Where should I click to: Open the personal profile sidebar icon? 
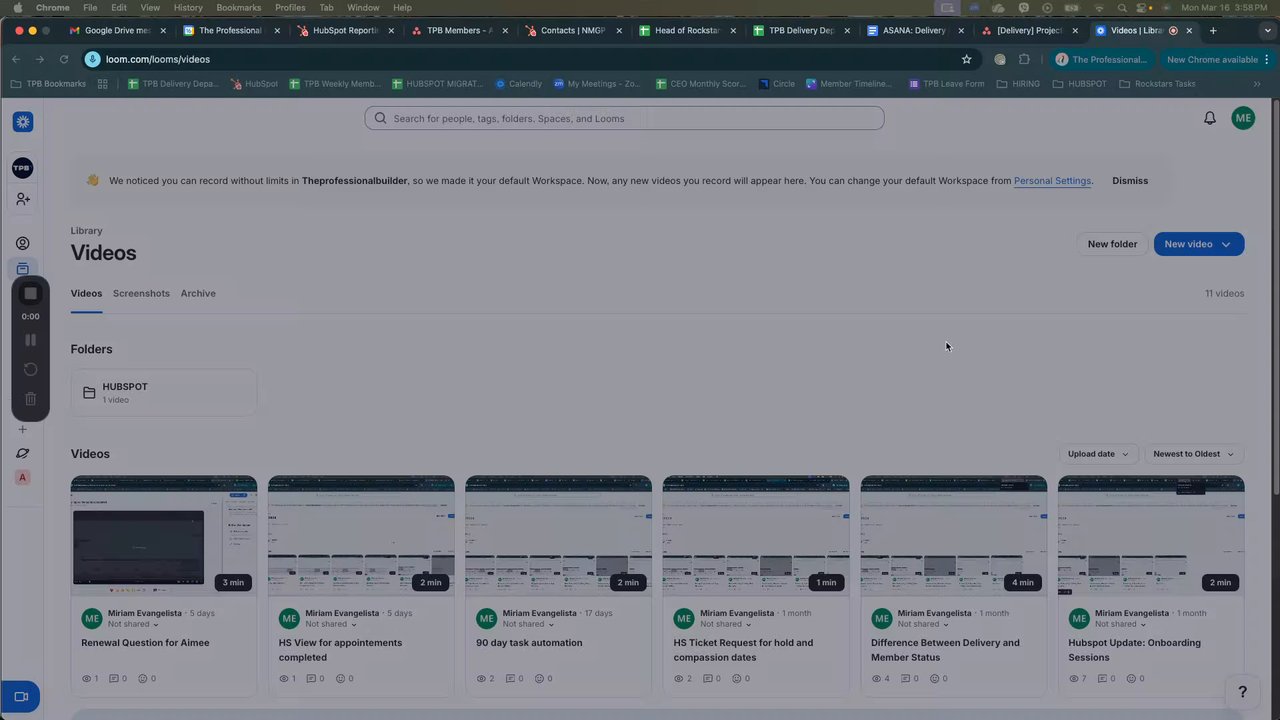tap(22, 243)
